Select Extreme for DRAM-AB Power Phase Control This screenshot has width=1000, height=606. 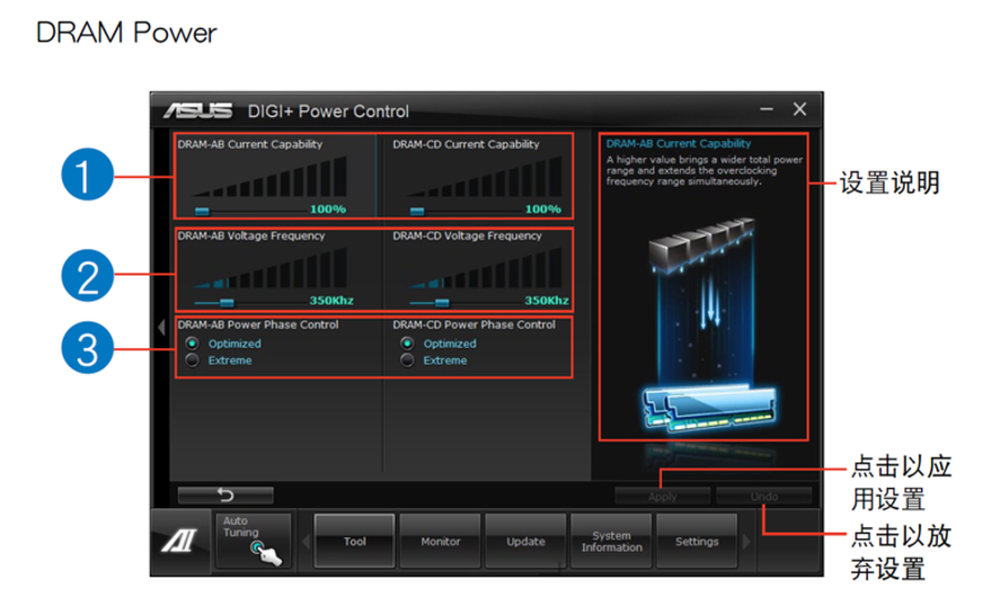tap(192, 360)
